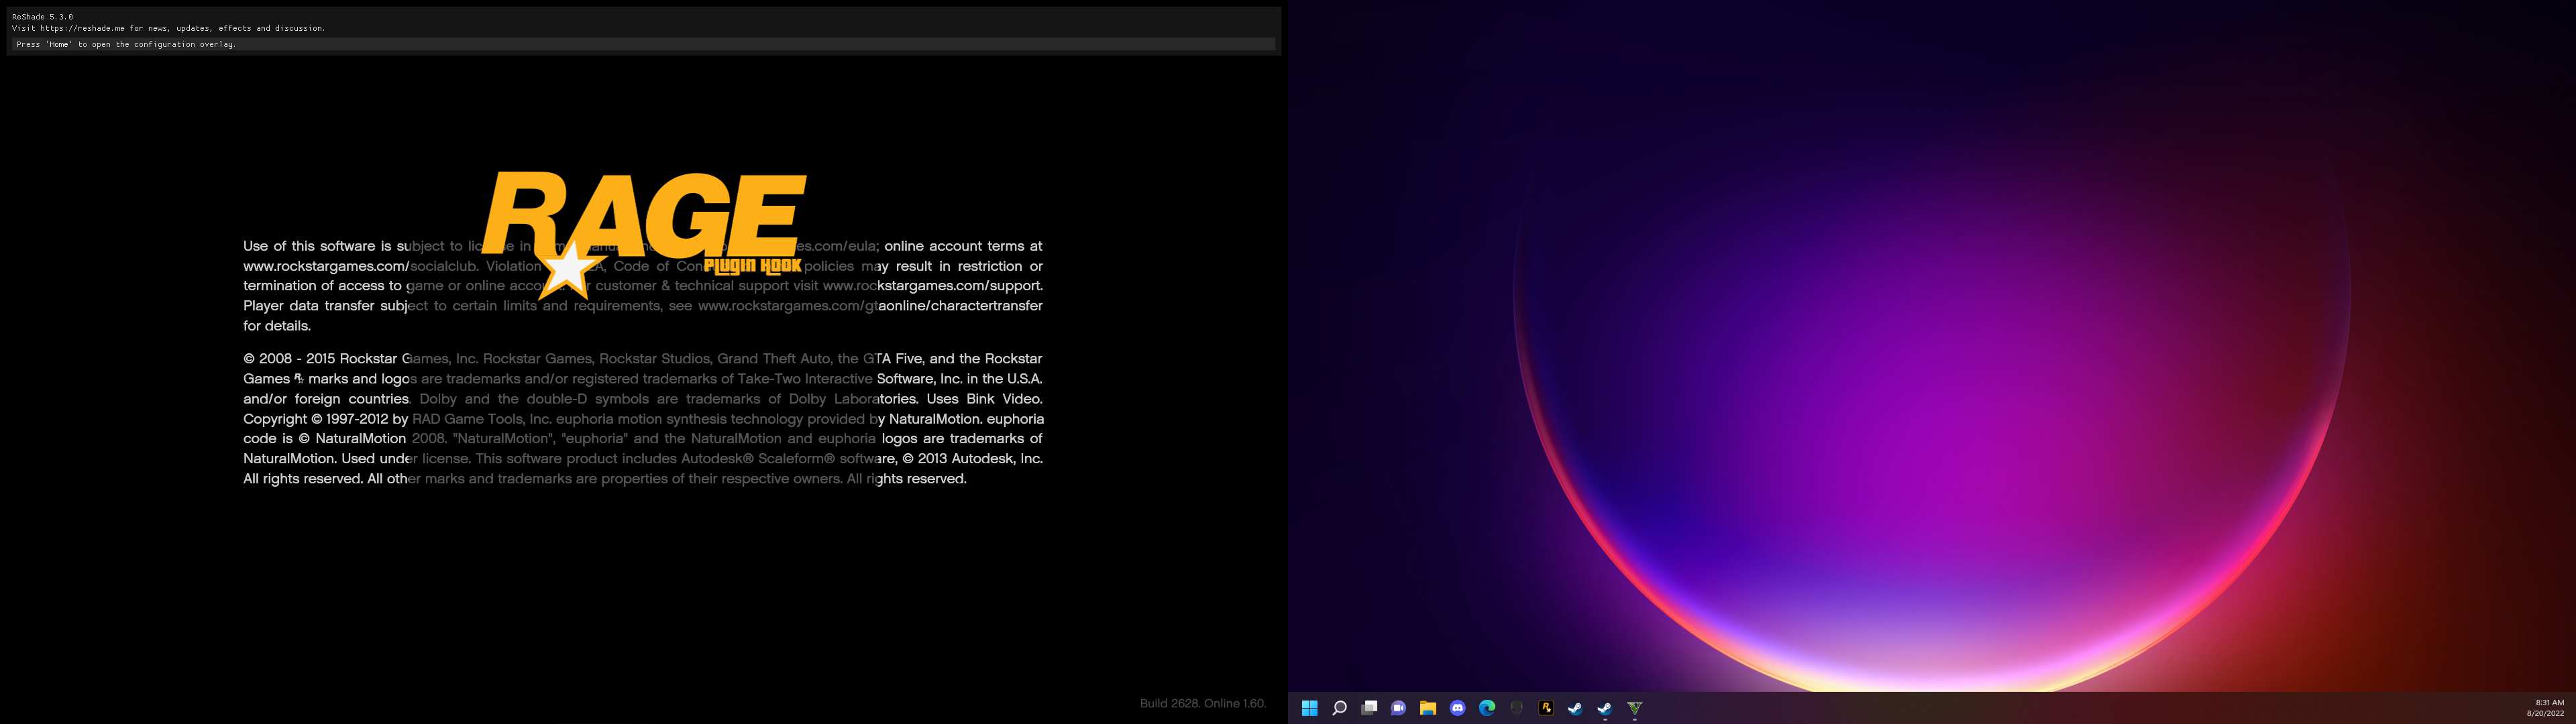The height and width of the screenshot is (724, 2576).
Task: Launch Teams Chat from taskbar
Action: coord(1398,708)
